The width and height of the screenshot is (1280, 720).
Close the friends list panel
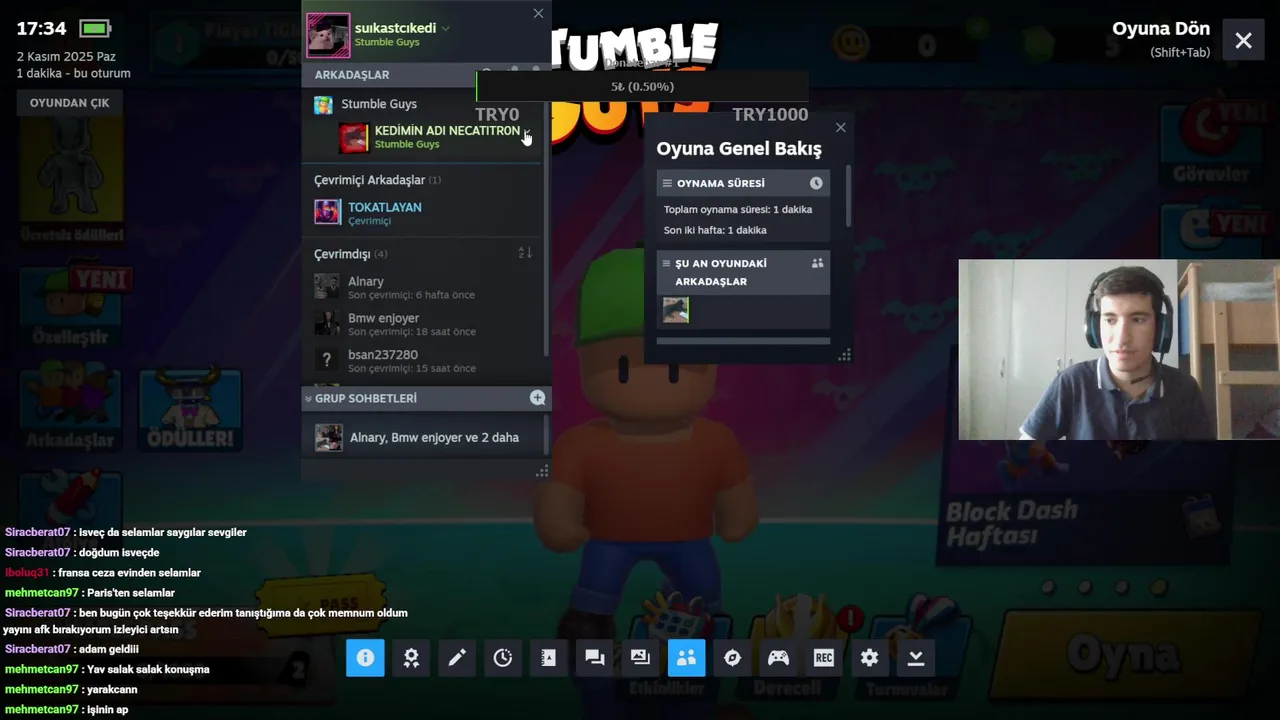click(x=538, y=13)
